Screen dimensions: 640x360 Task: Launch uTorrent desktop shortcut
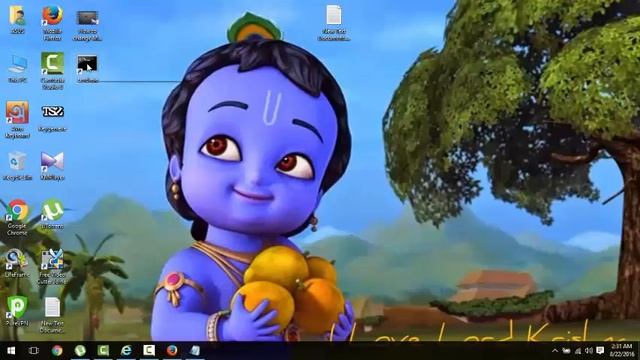point(52,214)
